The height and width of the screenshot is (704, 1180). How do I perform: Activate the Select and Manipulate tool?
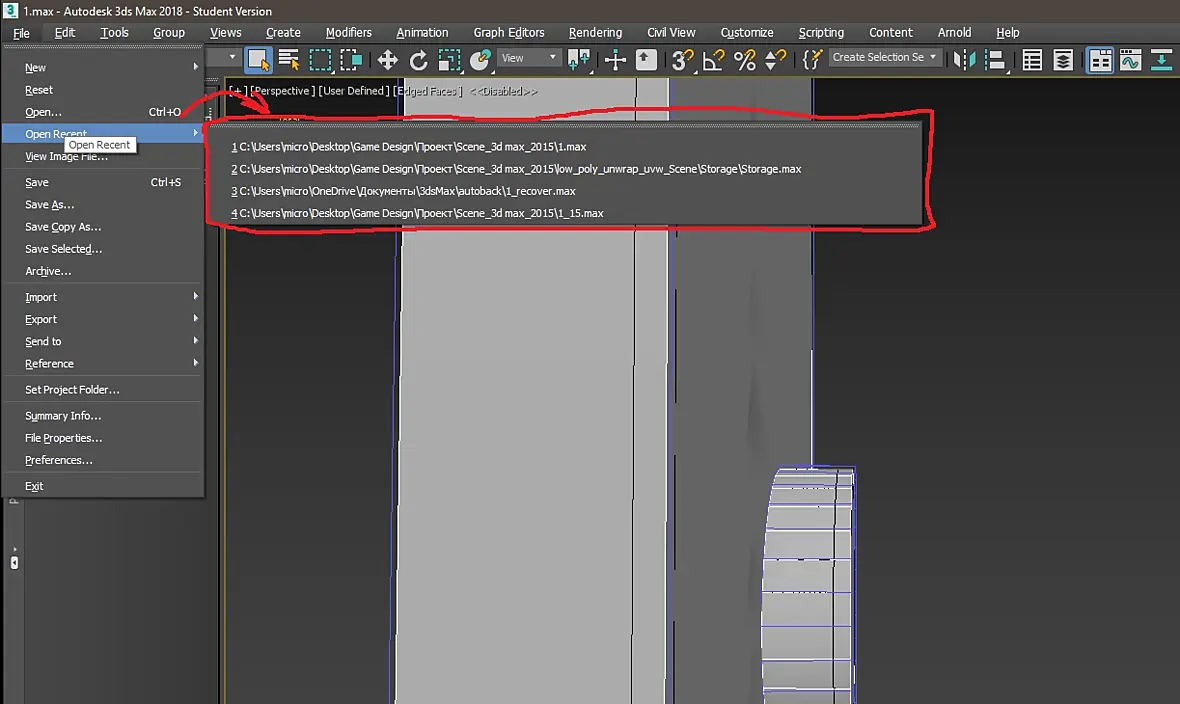(x=616, y=59)
